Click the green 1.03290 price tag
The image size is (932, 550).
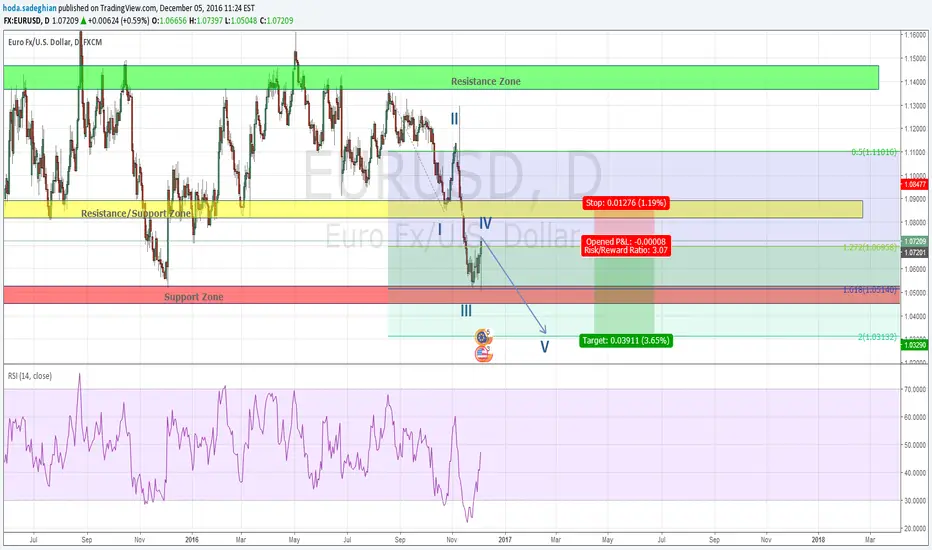915,345
